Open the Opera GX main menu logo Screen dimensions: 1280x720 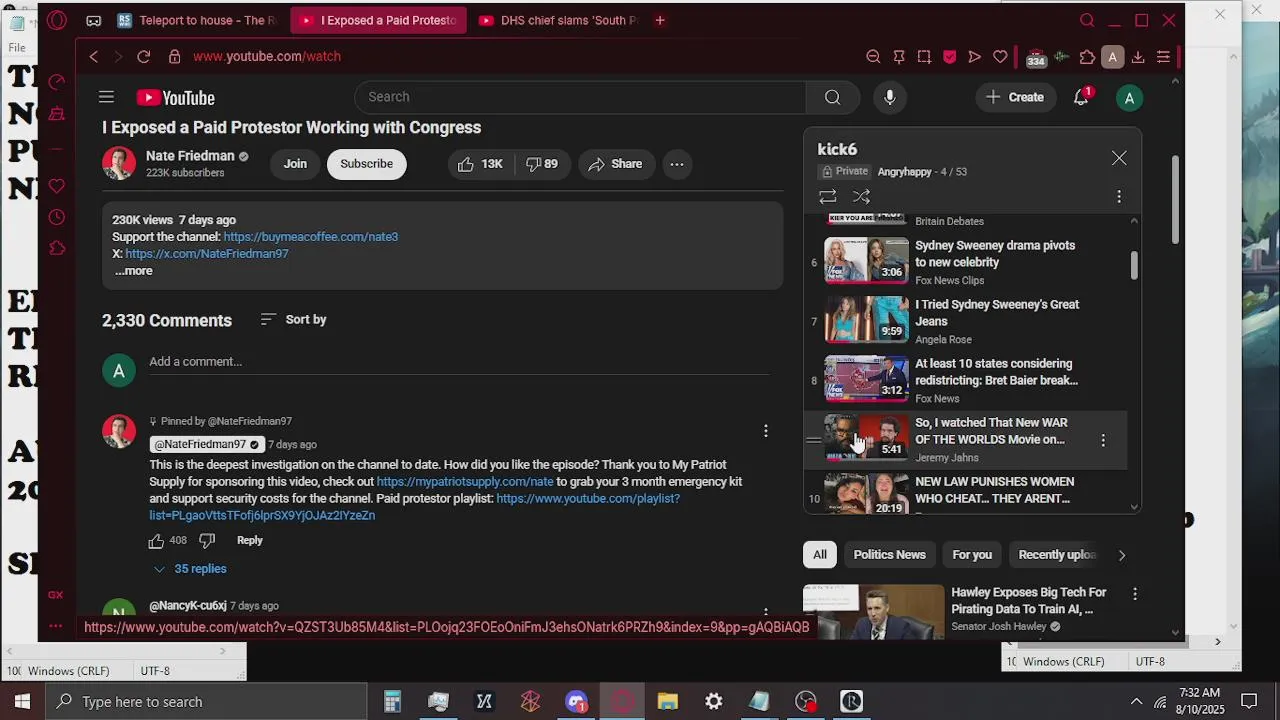[57, 20]
